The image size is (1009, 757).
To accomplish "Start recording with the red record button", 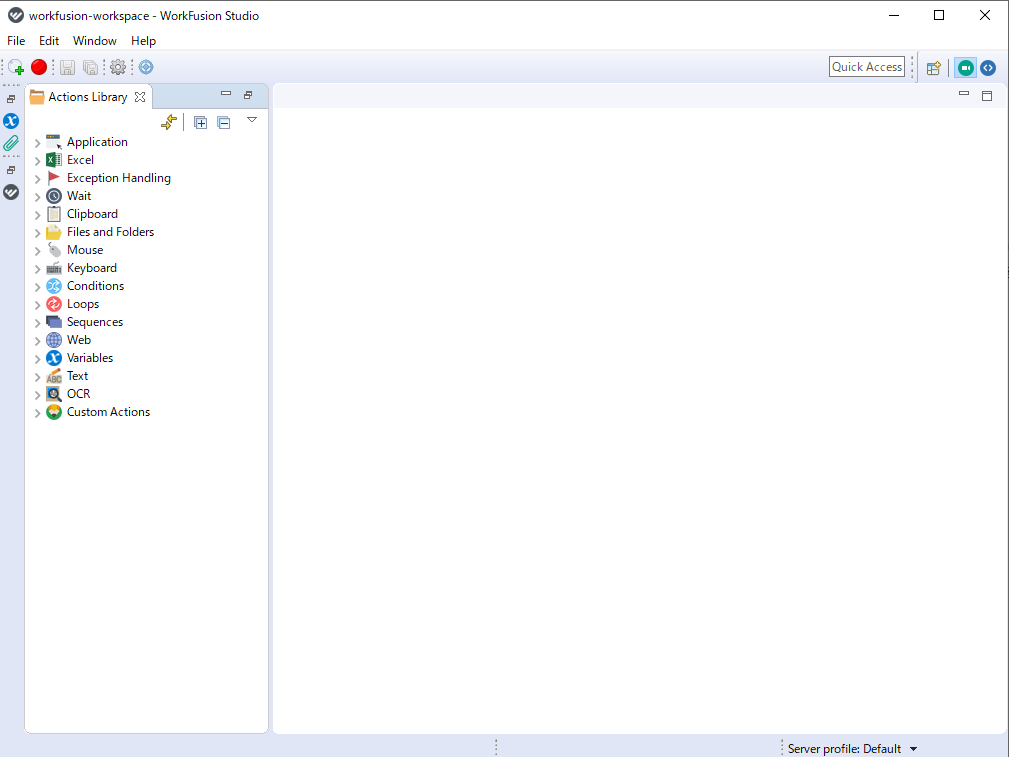I will (39, 67).
